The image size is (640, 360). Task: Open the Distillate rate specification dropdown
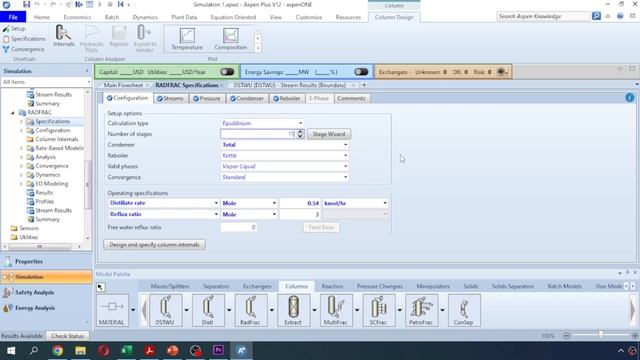point(216,203)
